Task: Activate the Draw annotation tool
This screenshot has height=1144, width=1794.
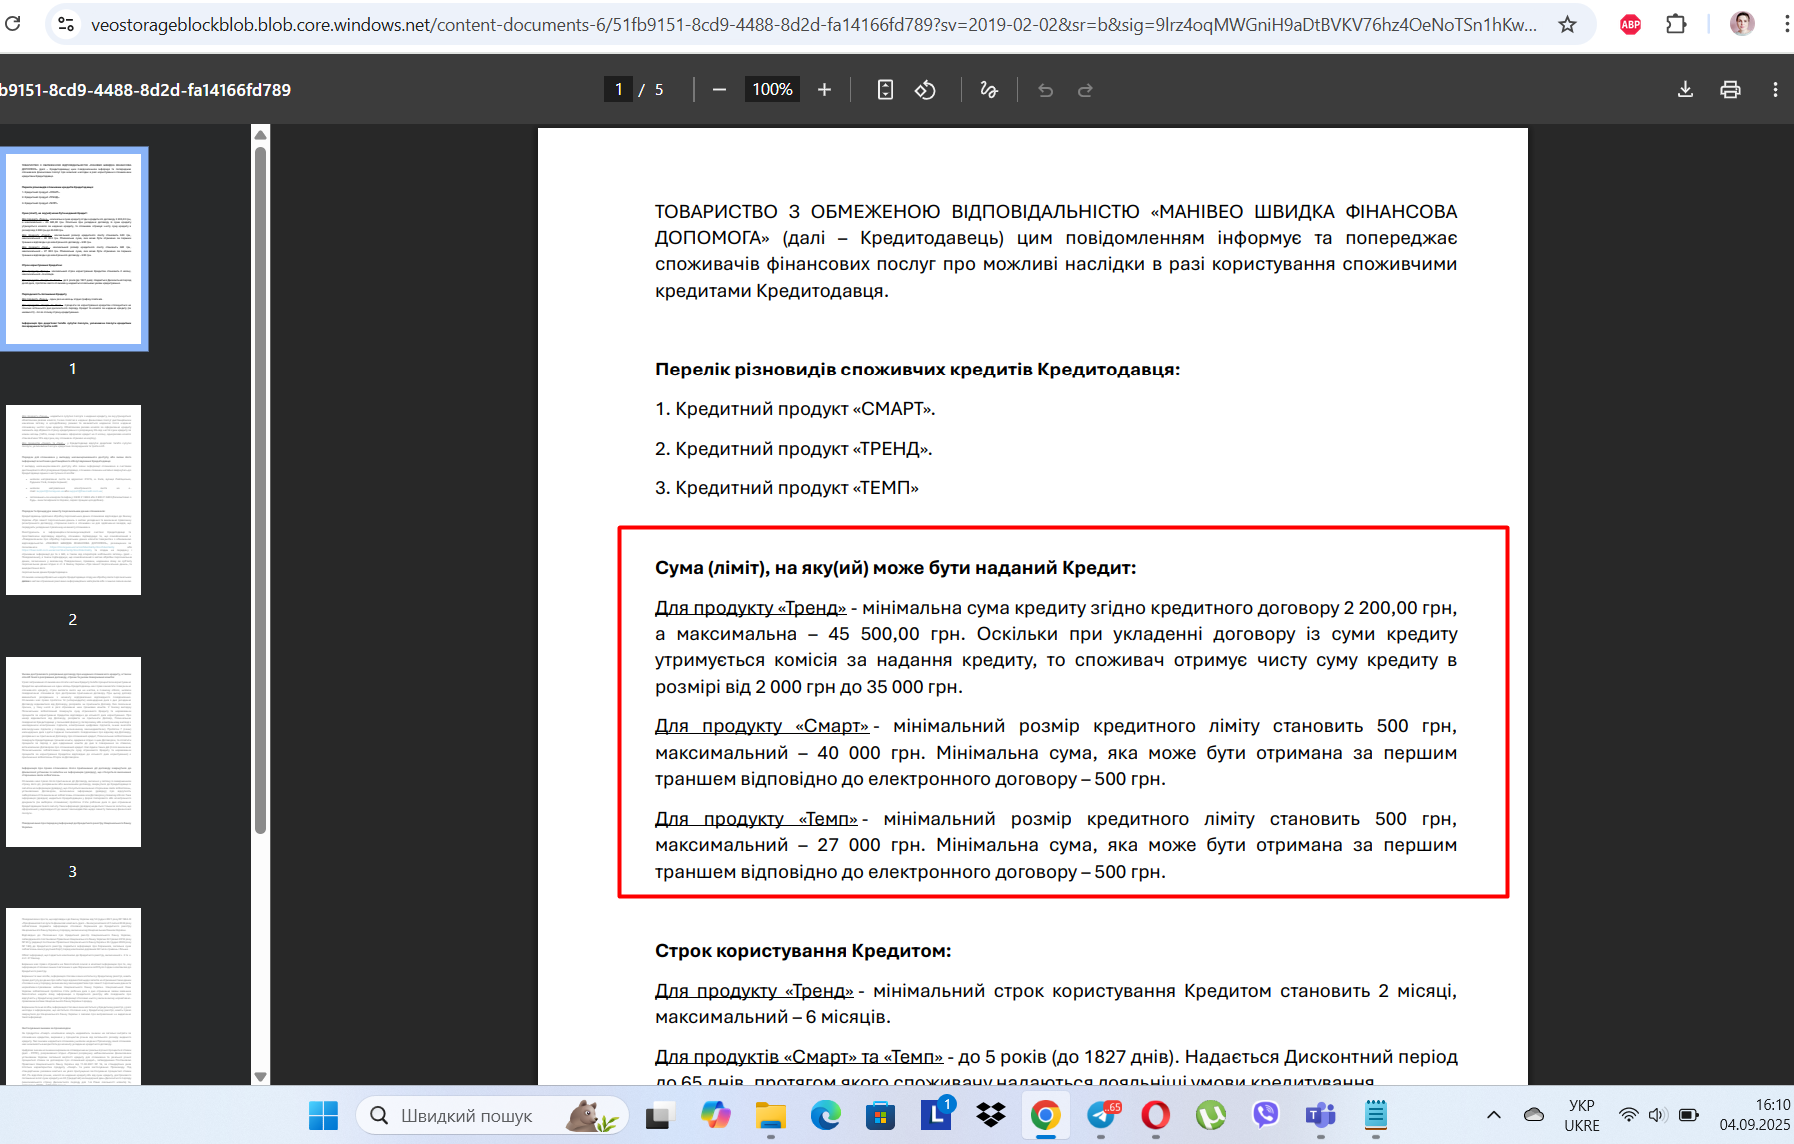Action: click(989, 90)
